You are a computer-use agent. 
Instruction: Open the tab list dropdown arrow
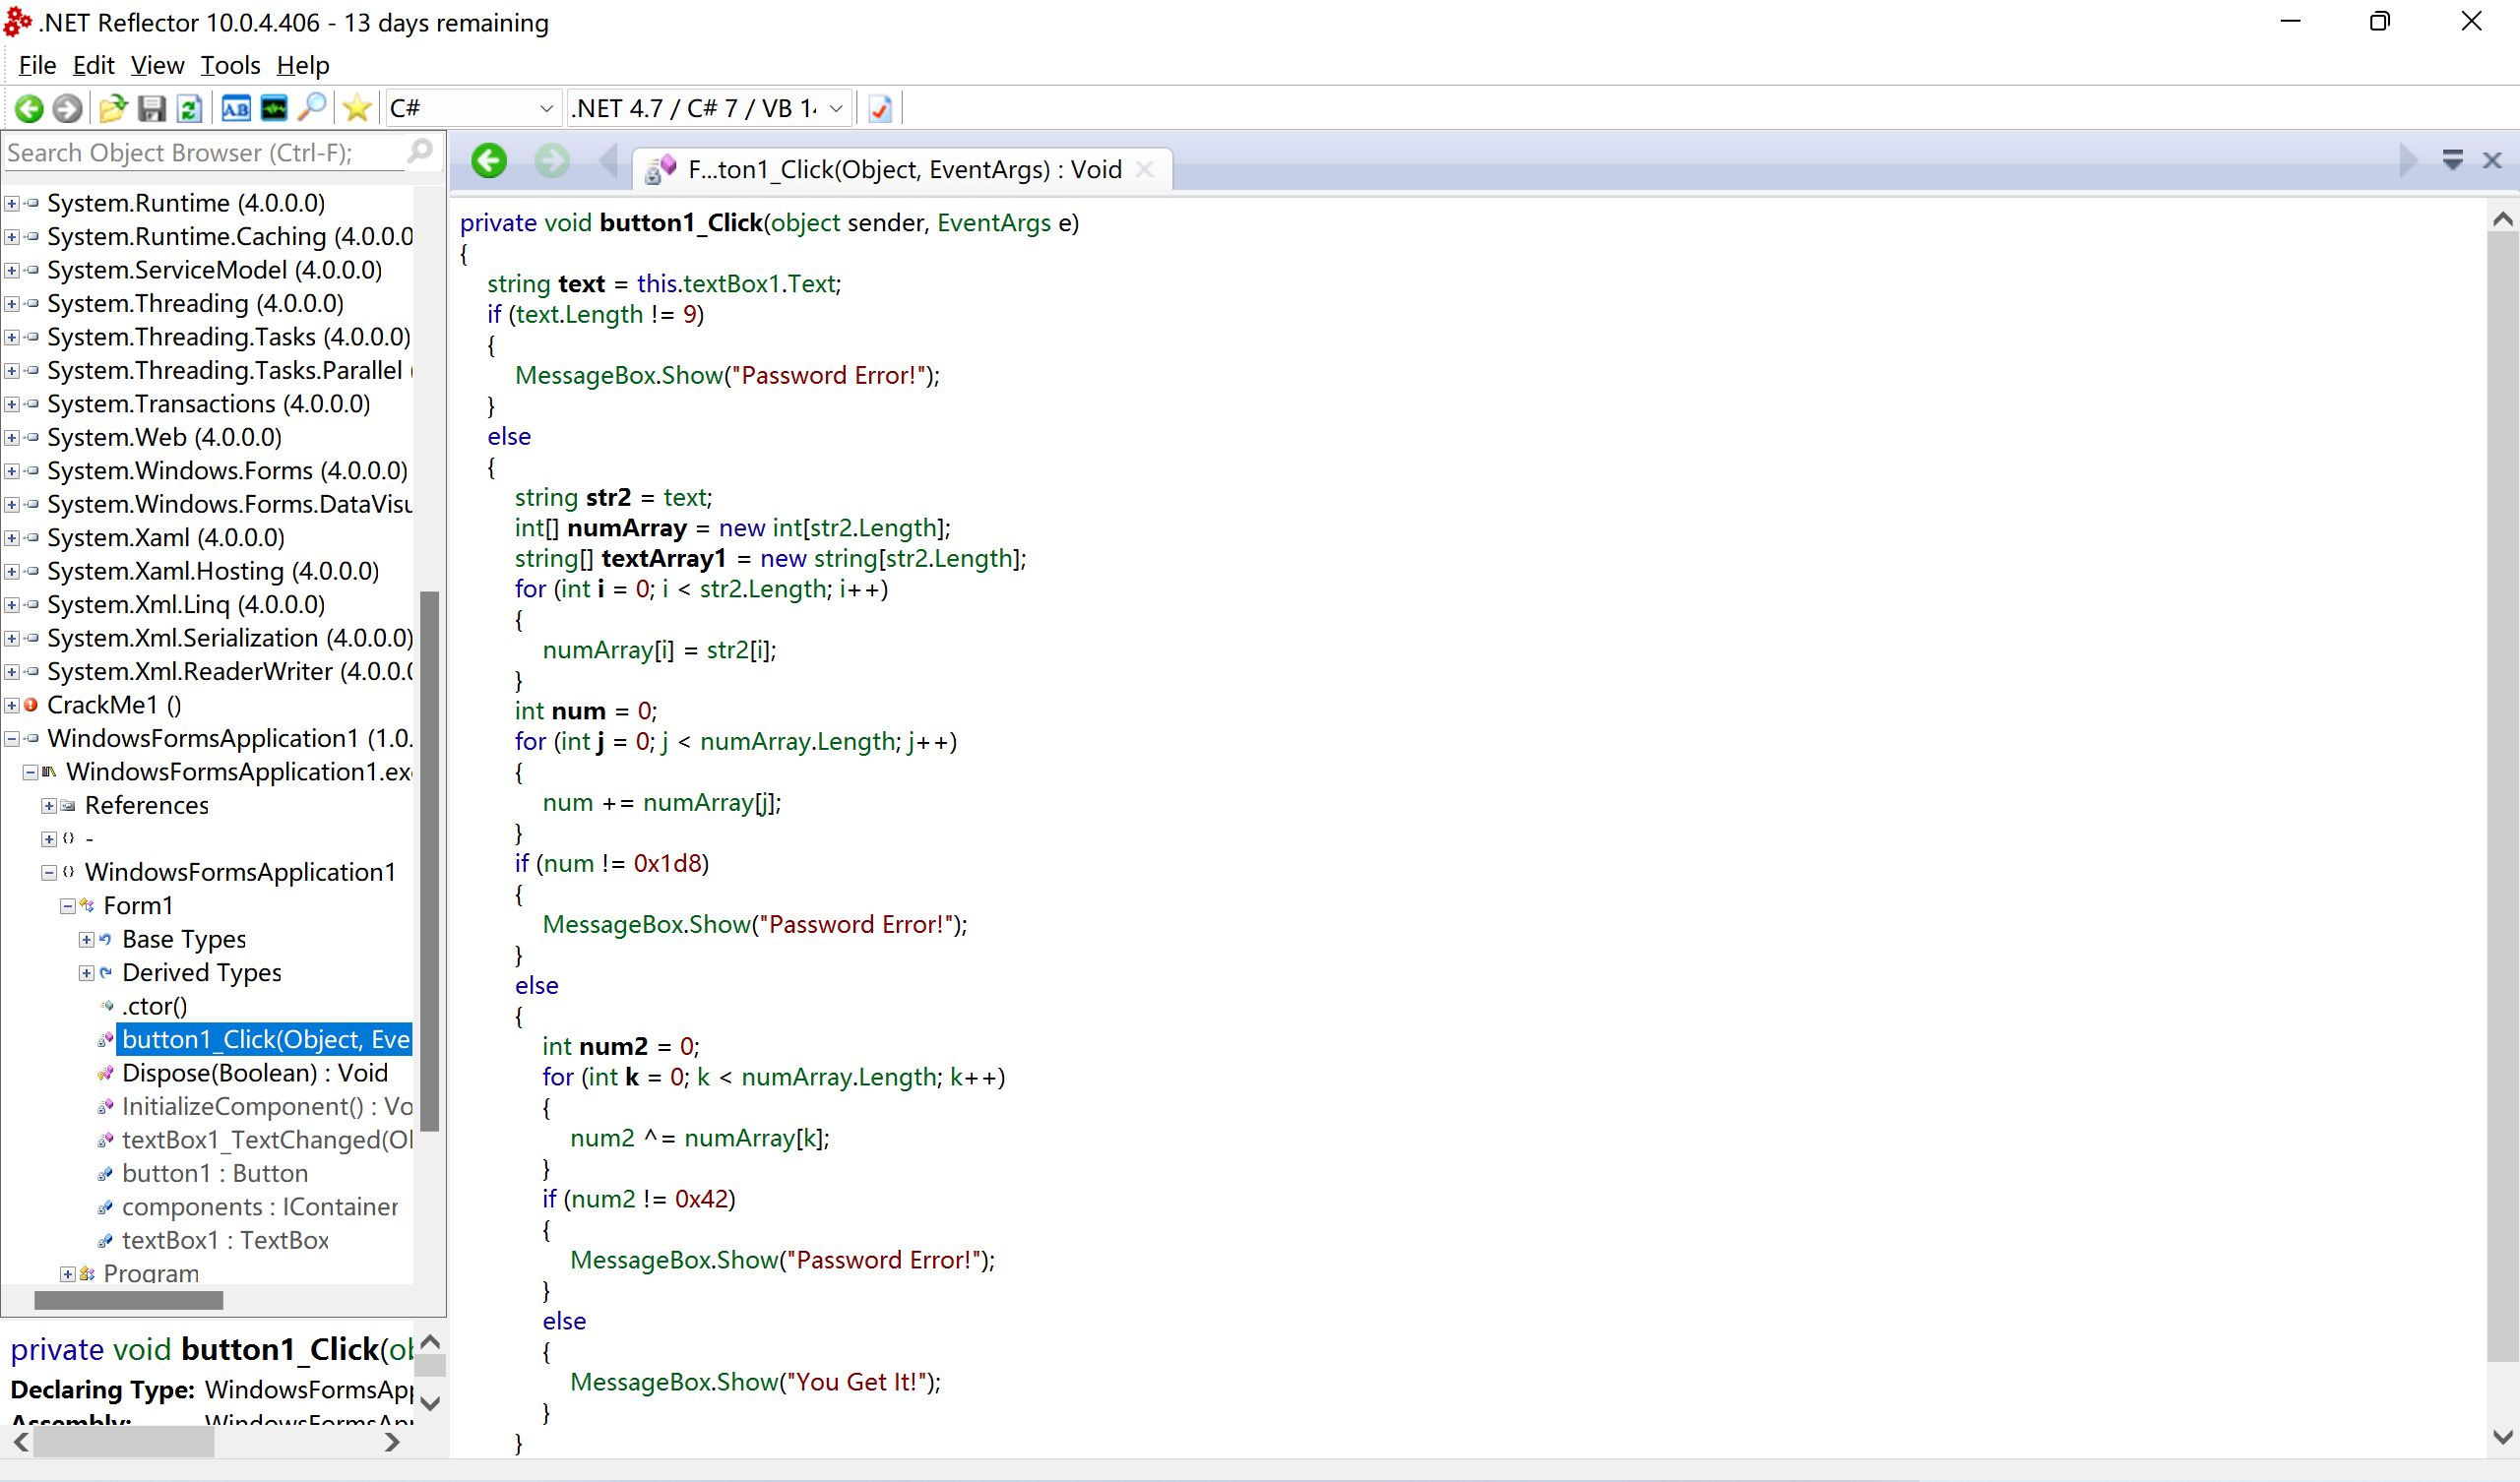coord(2453,160)
